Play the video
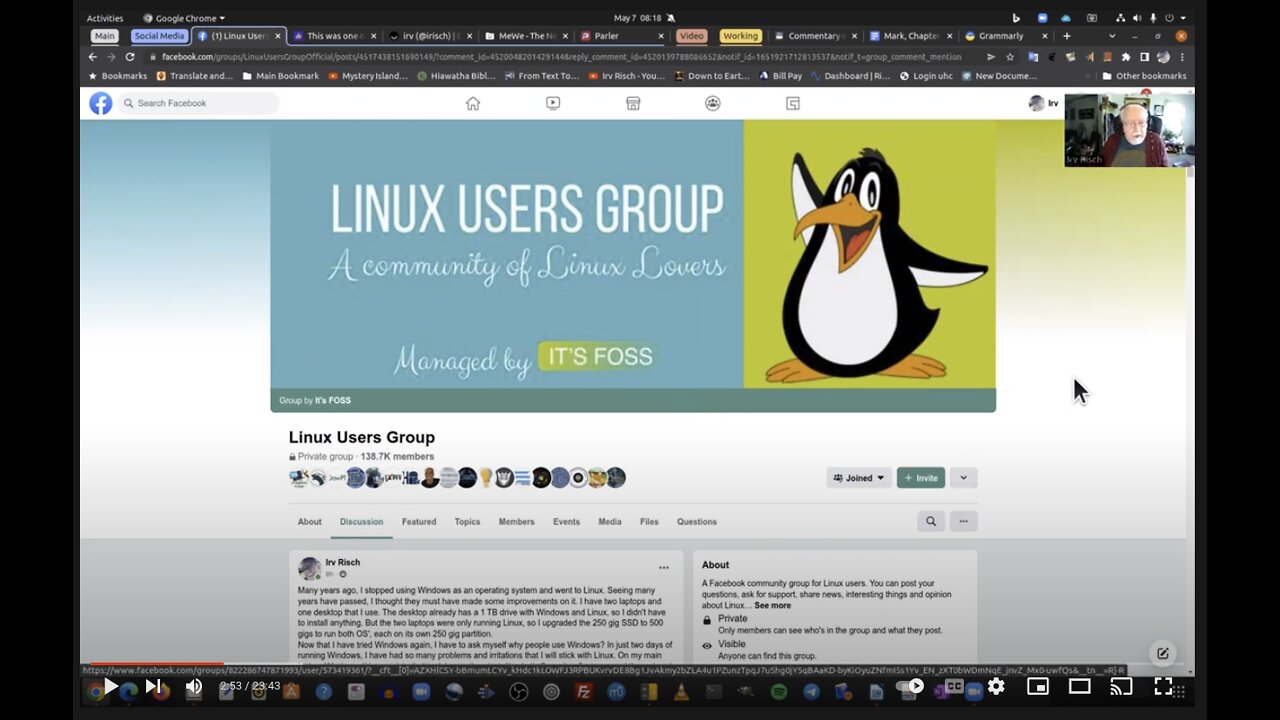Viewport: 1280px width, 720px height. [x=110, y=686]
